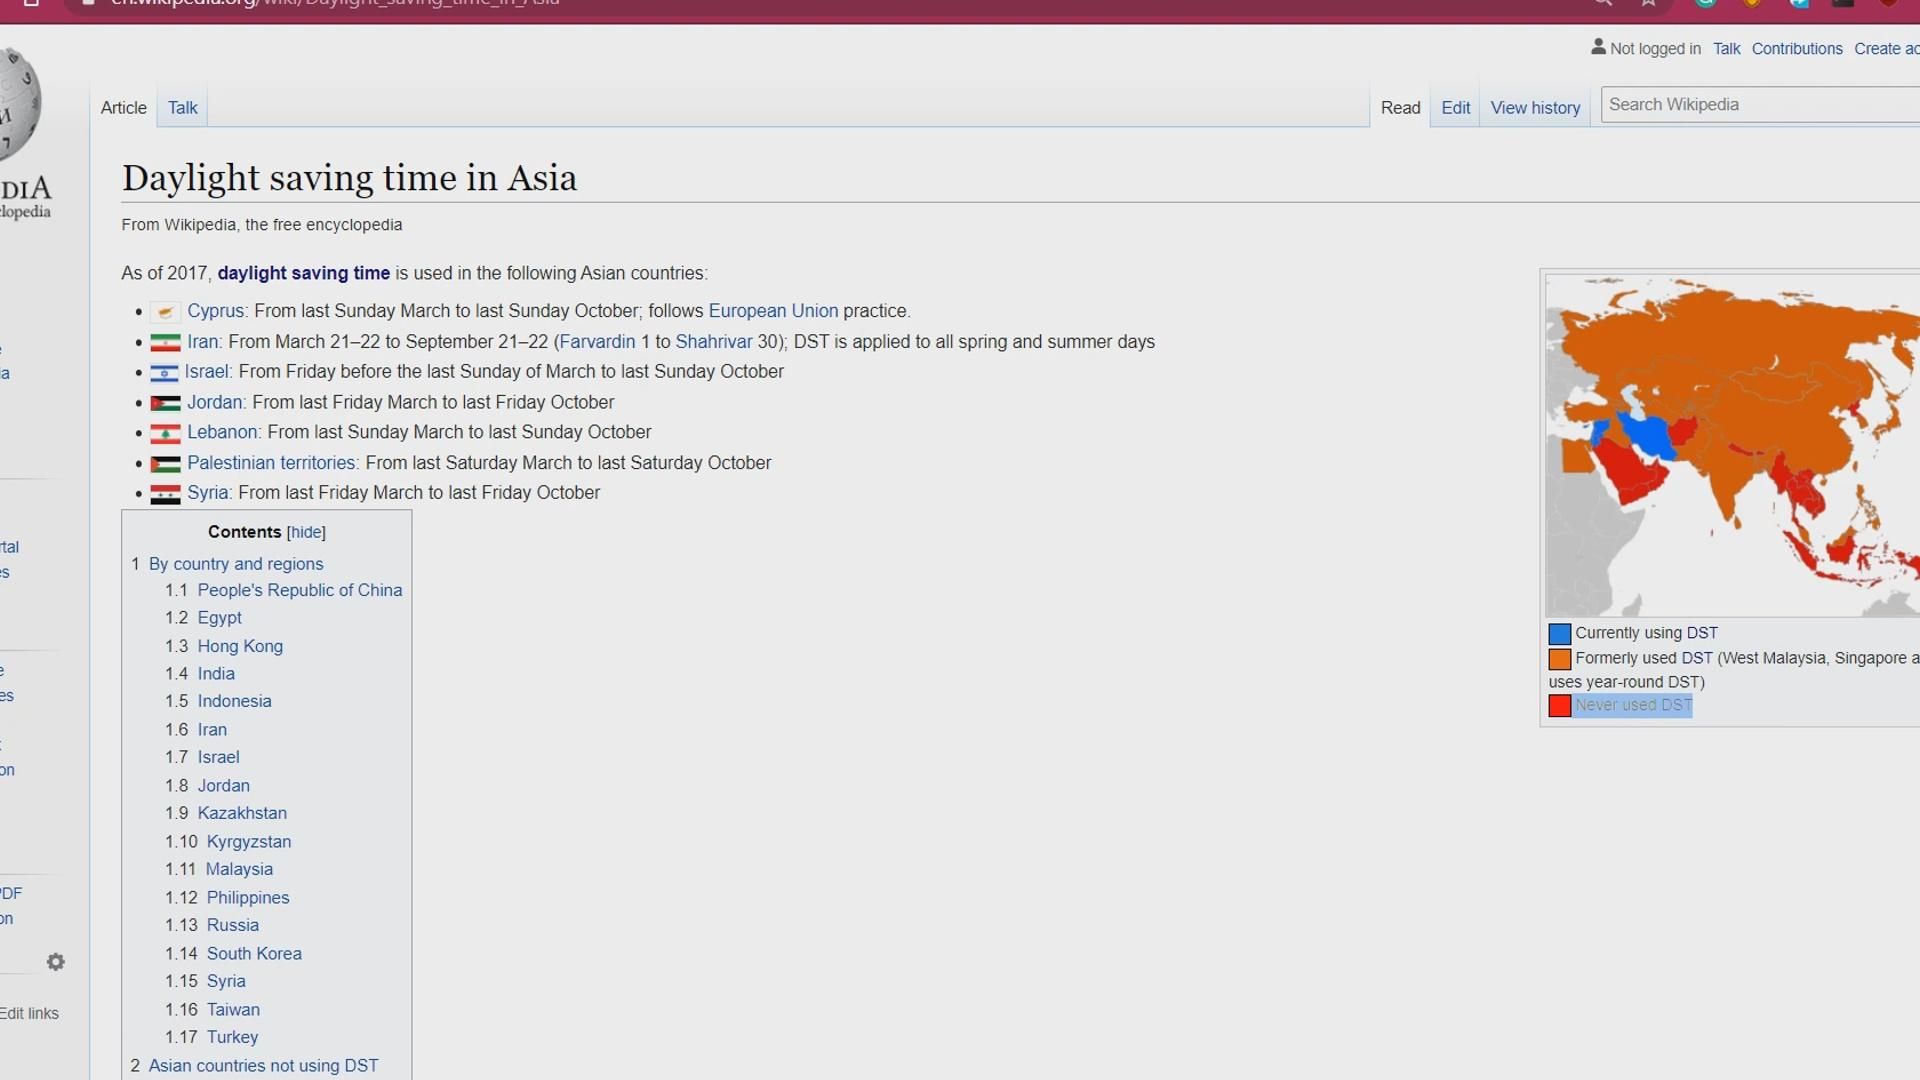Follow the European Union link
The image size is (1920, 1080).
coord(773,311)
